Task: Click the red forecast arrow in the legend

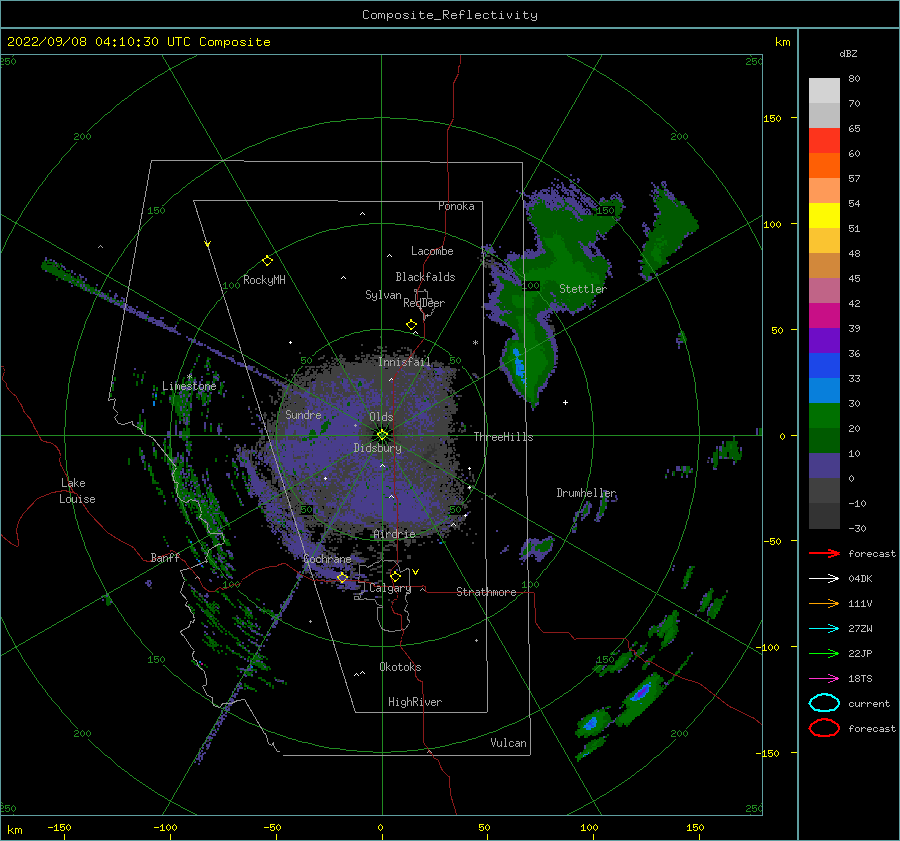Action: point(824,553)
